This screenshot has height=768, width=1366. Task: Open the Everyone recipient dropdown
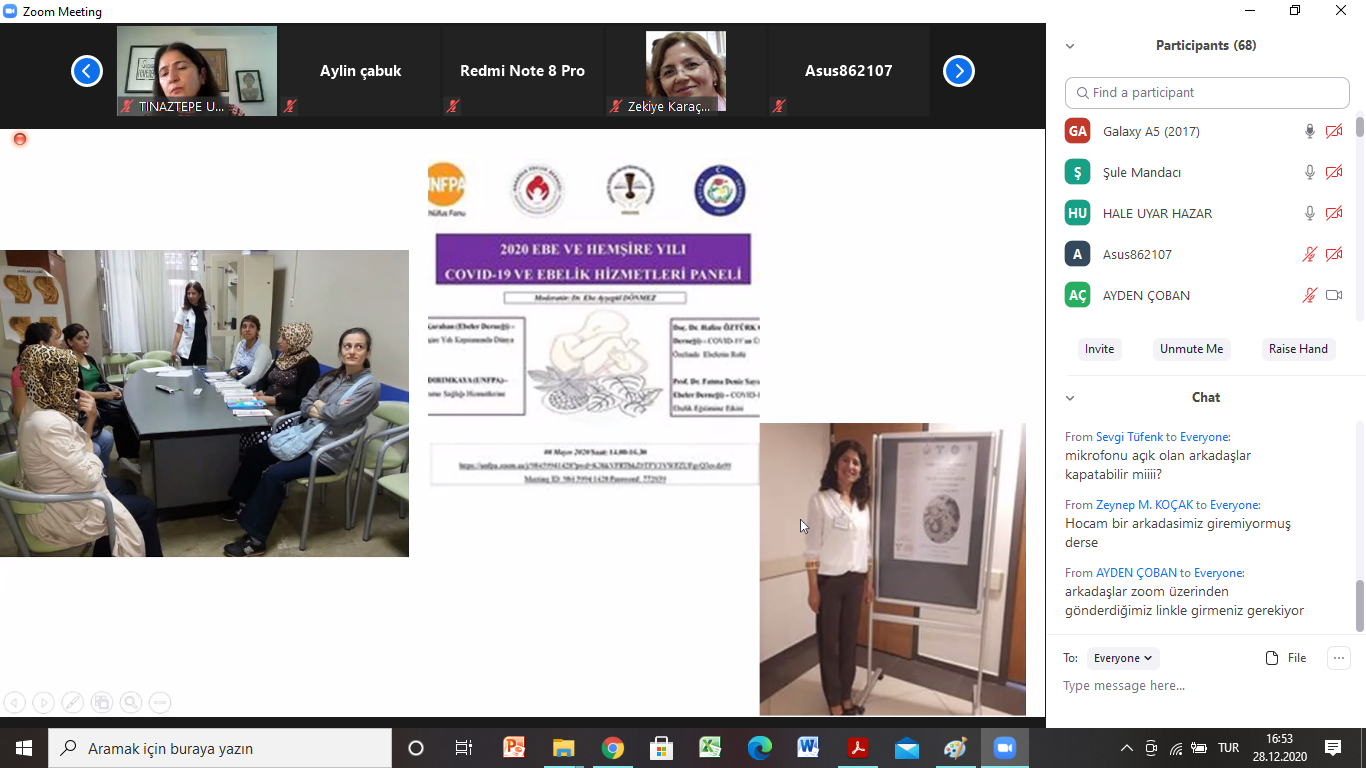coord(1123,658)
